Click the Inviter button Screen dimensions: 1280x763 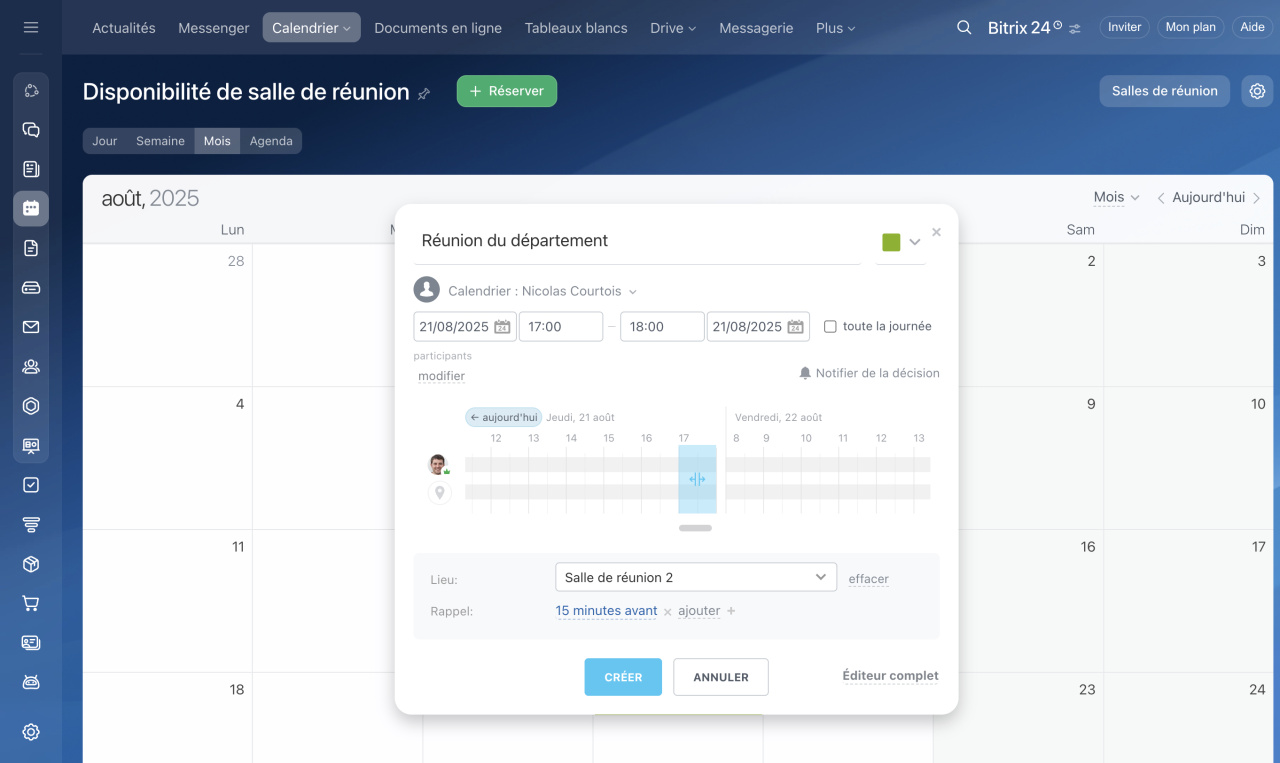point(1125,28)
